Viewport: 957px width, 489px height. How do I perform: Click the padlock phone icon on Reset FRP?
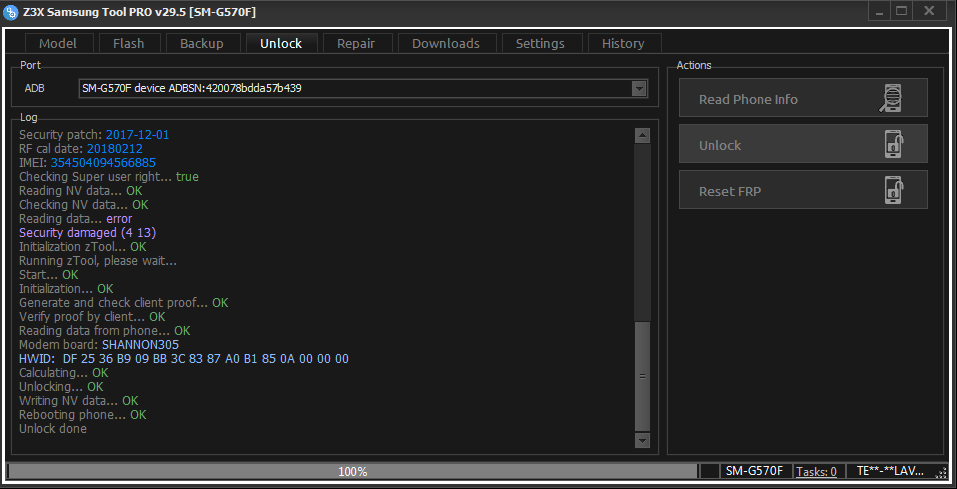click(894, 190)
